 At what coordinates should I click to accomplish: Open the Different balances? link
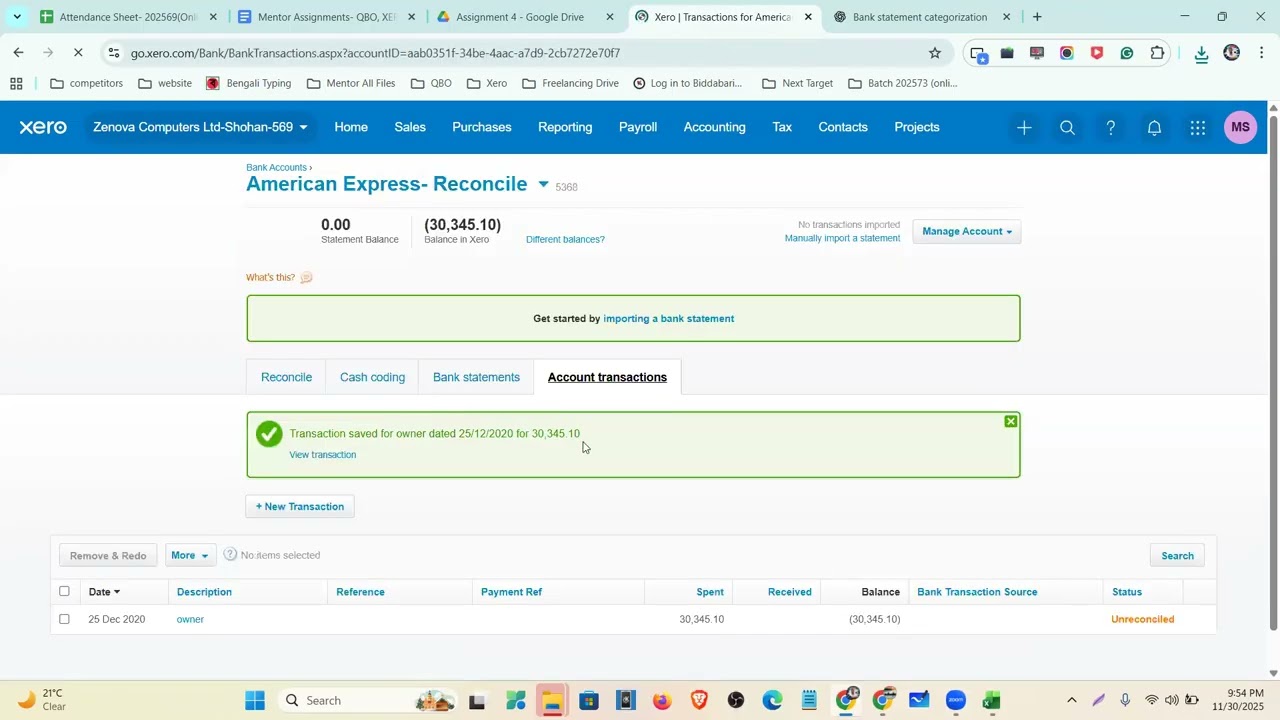(x=565, y=239)
